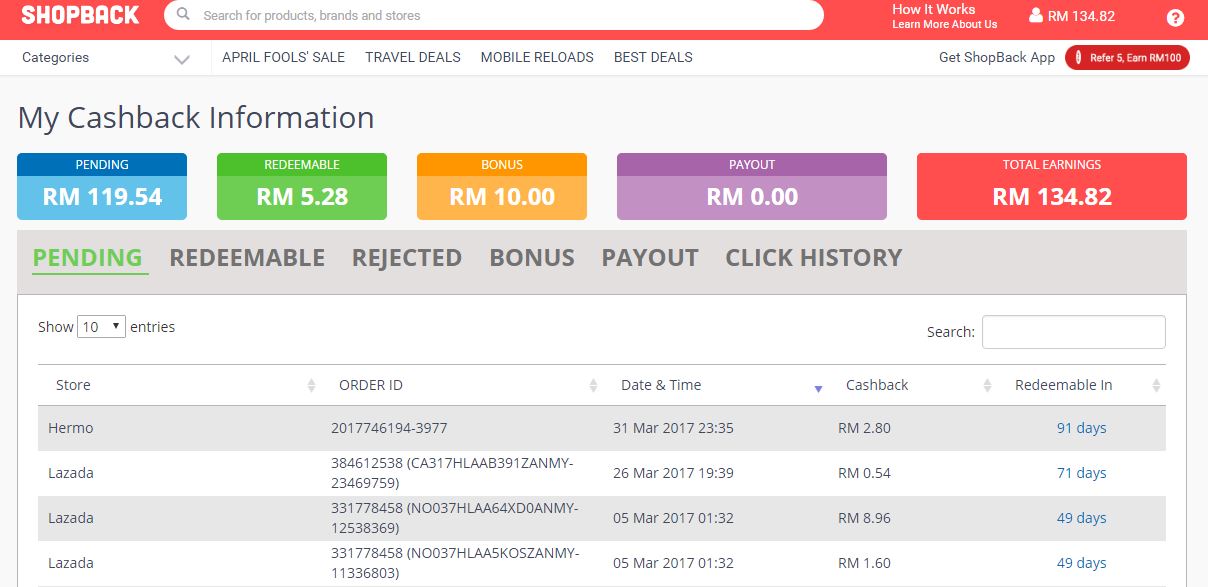Sort by Cashback column
The image size is (1208, 587).
[913, 385]
